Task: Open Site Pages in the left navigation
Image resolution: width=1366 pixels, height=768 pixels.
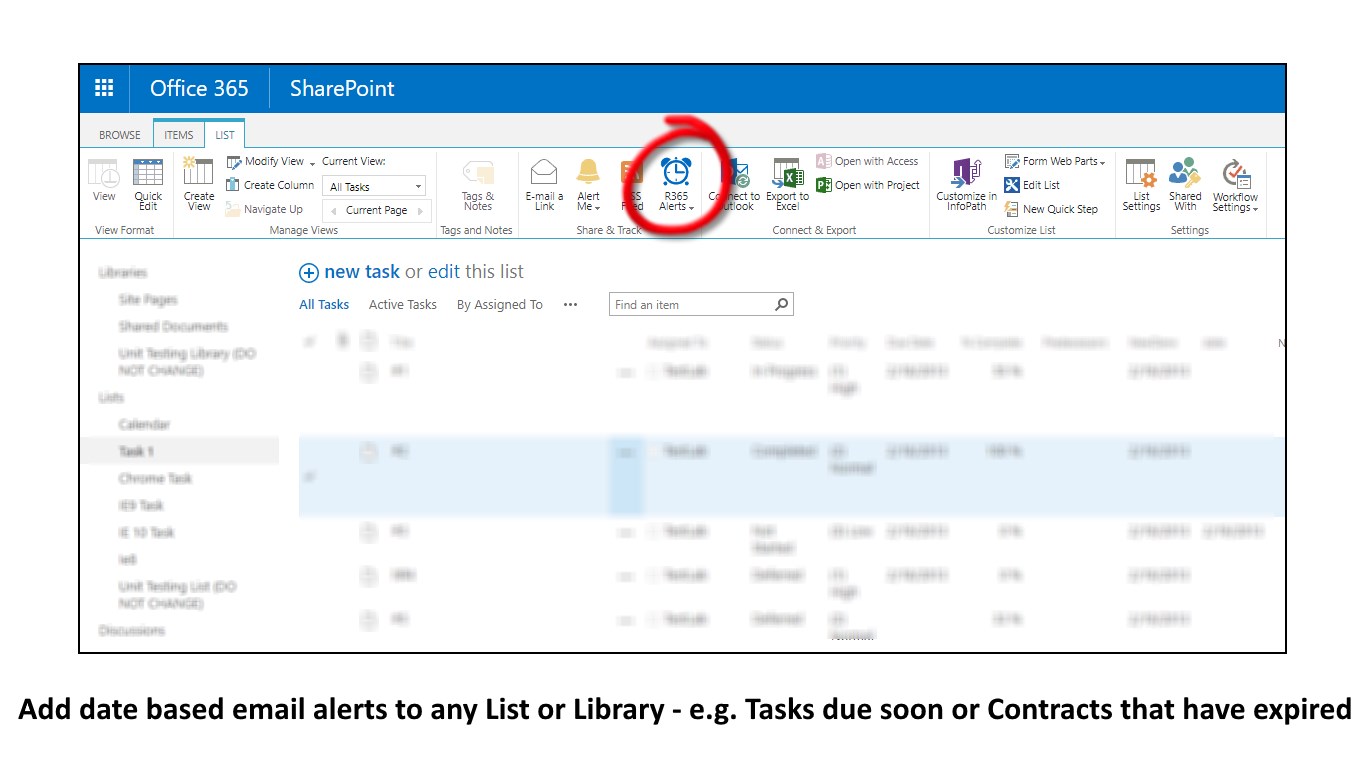Action: (x=148, y=300)
